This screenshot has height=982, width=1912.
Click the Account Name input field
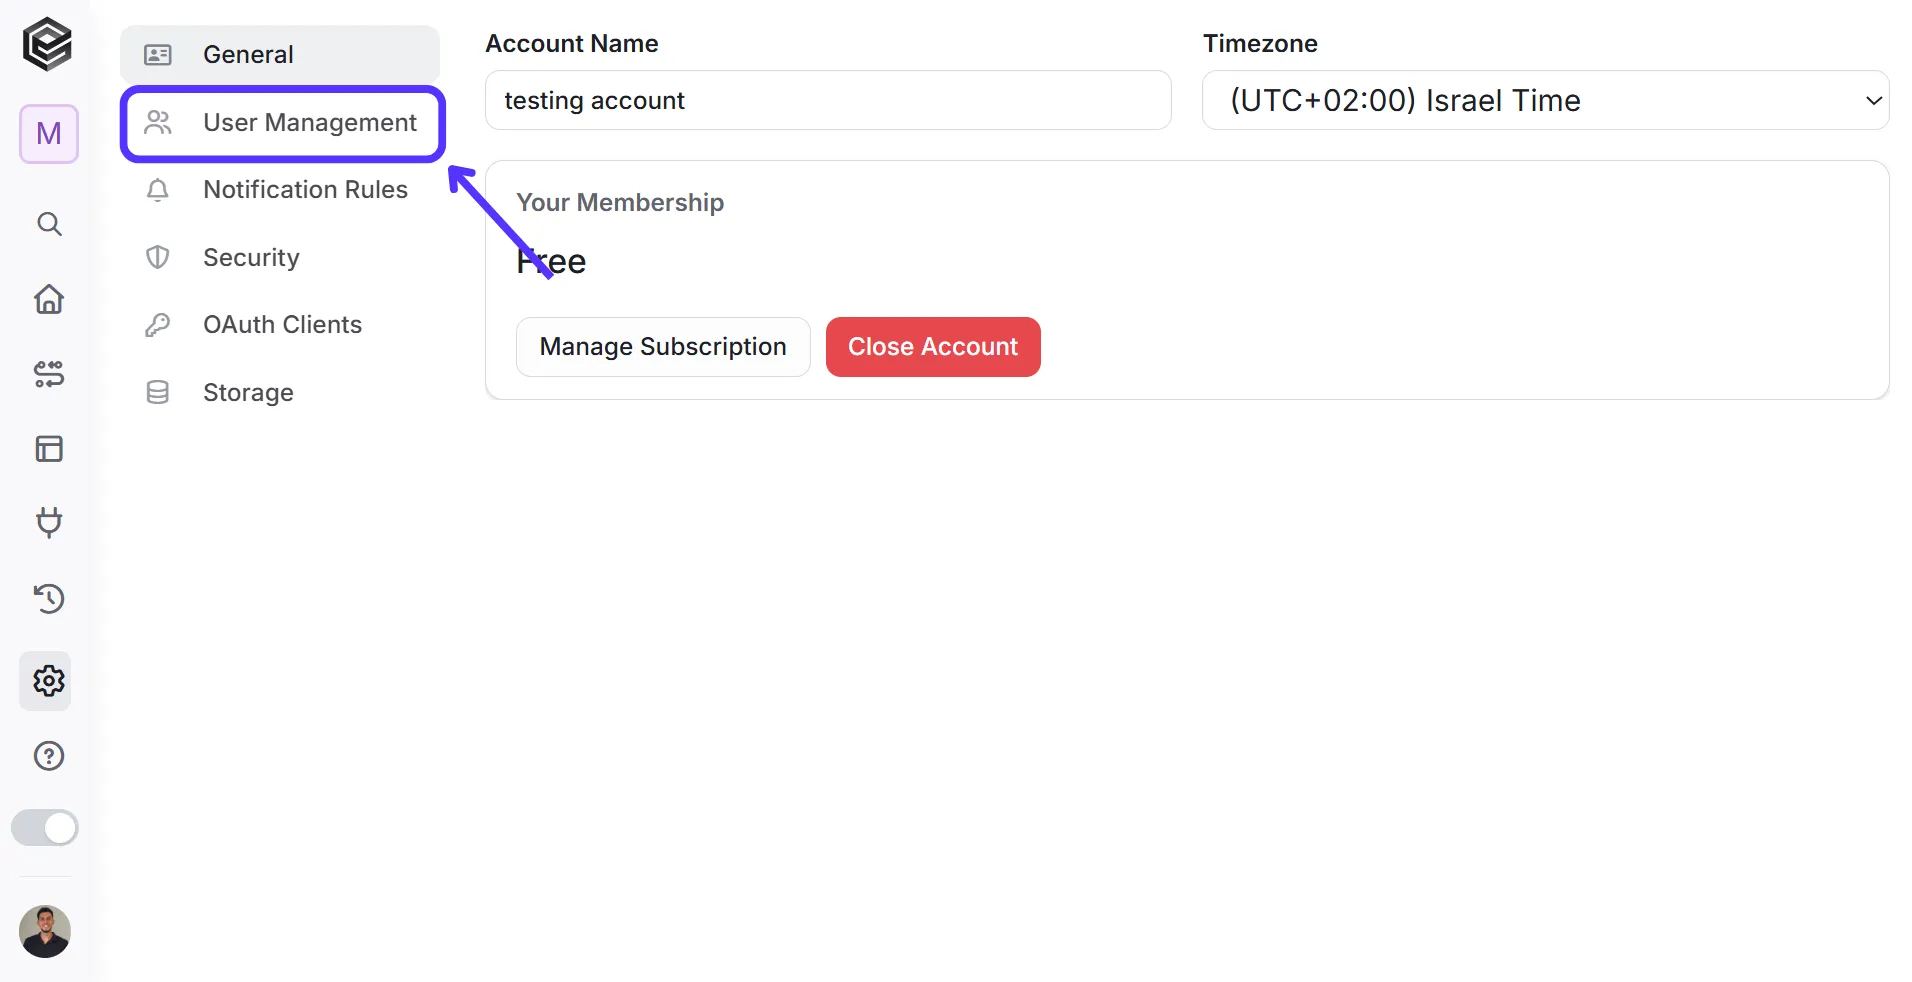pos(828,100)
